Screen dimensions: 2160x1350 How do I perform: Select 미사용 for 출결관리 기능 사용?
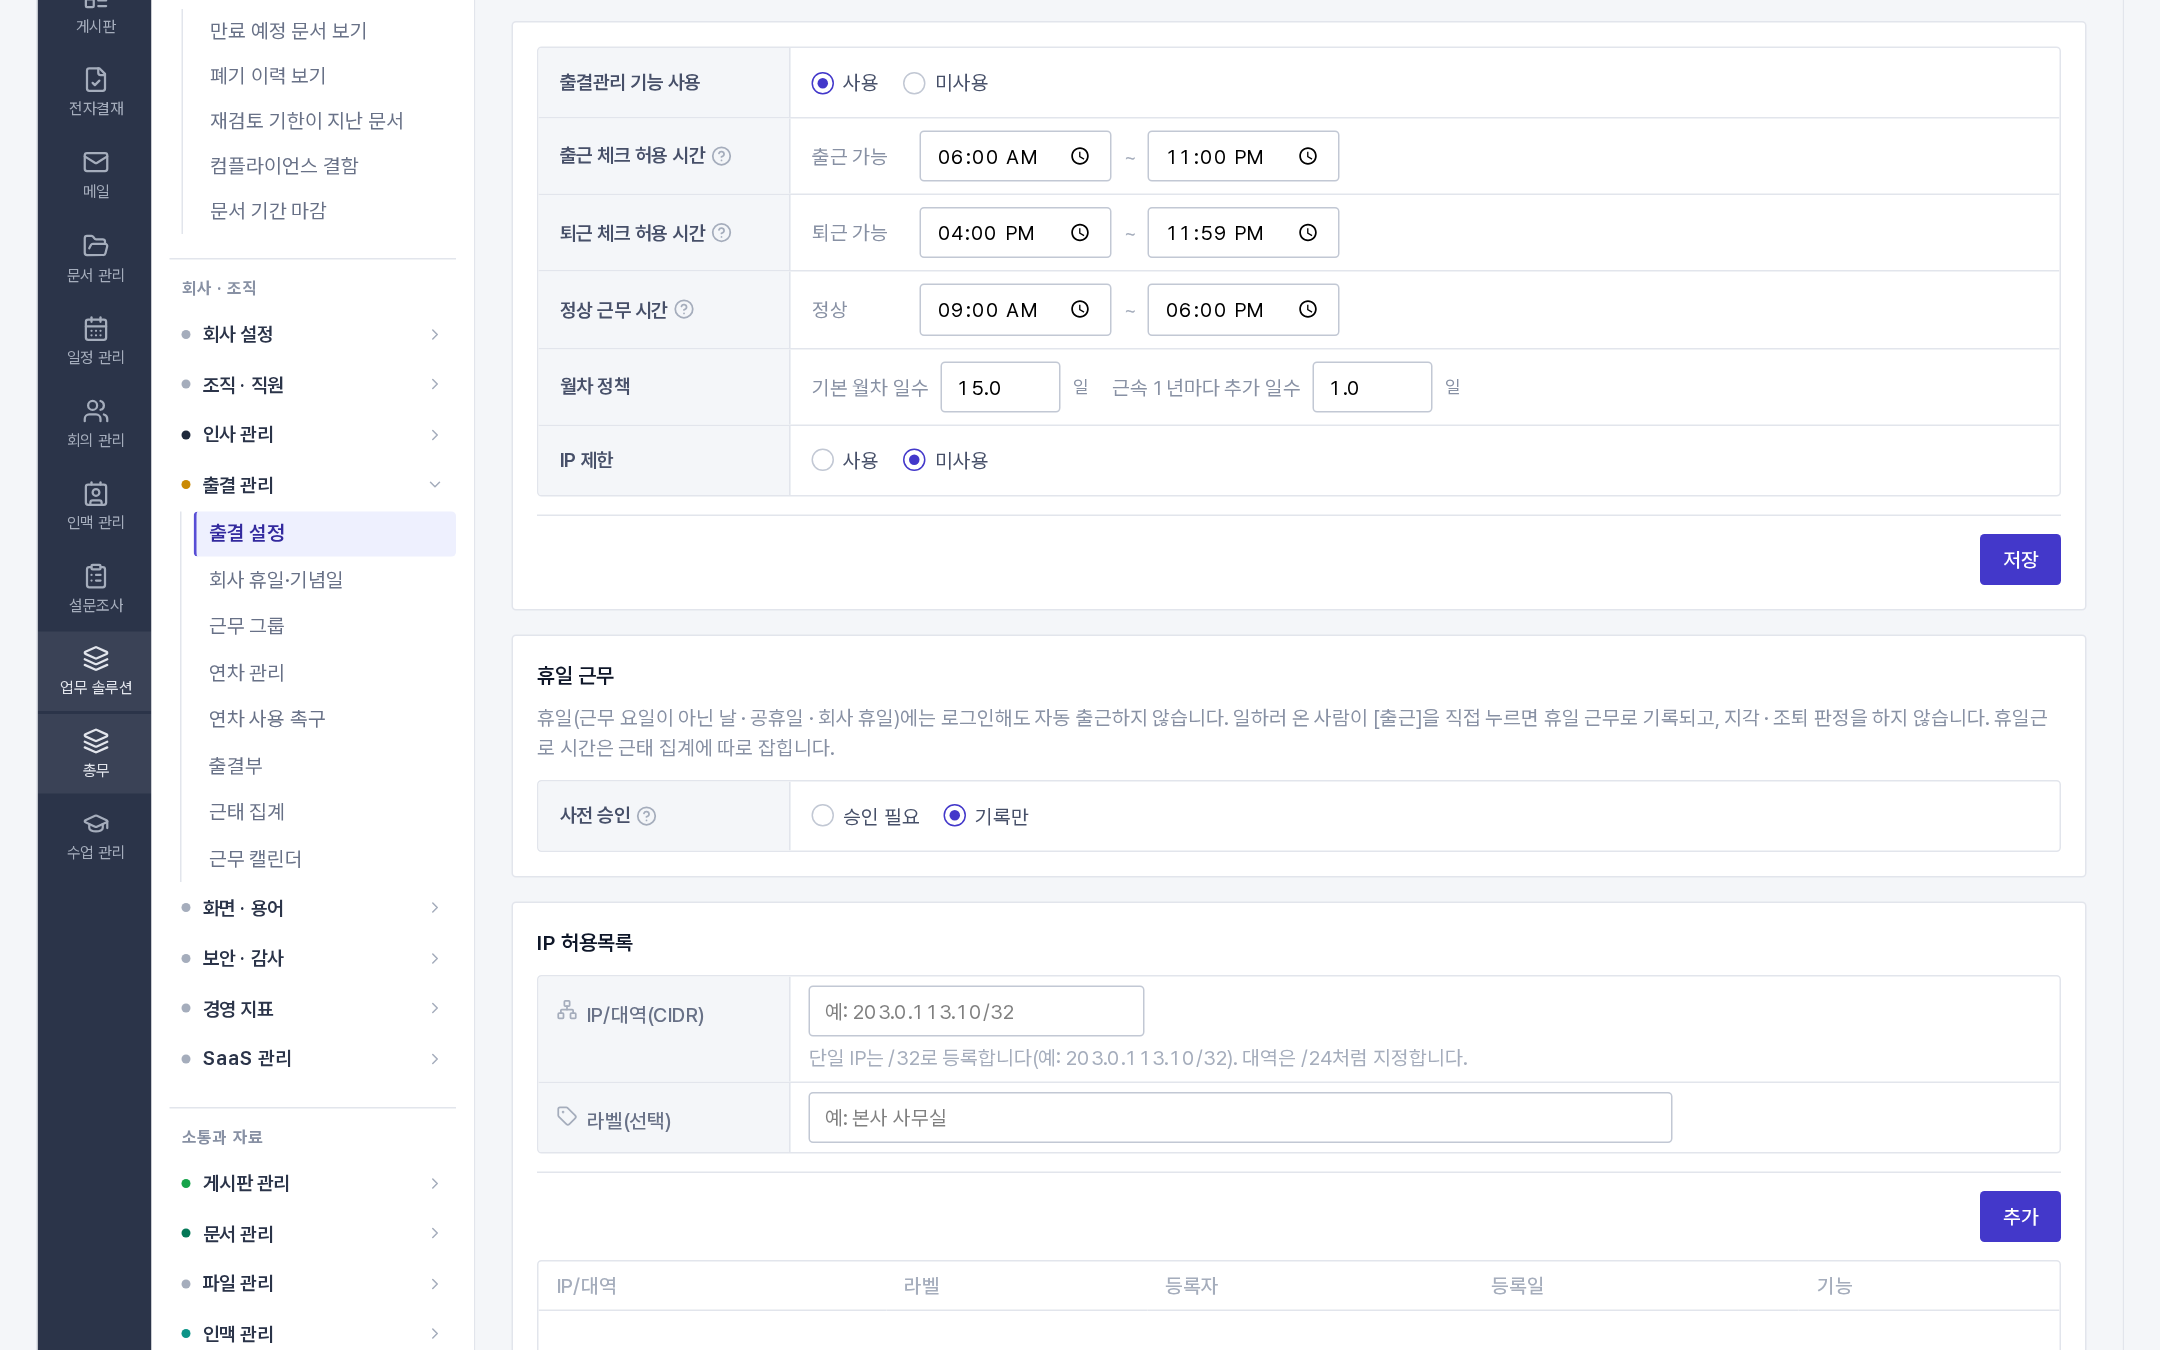(914, 83)
